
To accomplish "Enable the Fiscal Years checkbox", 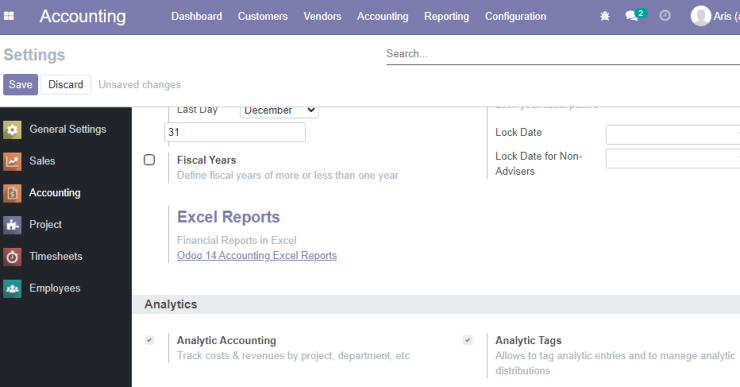I will 149,160.
